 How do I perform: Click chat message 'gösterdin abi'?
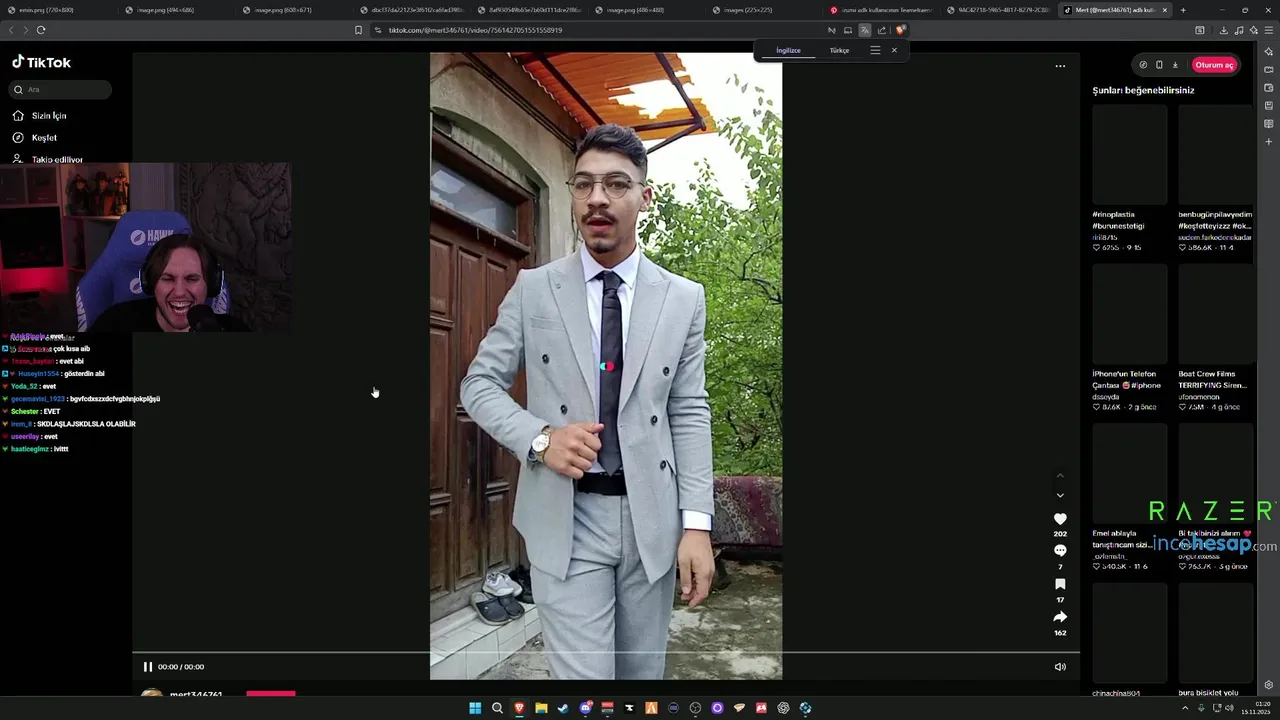84,374
